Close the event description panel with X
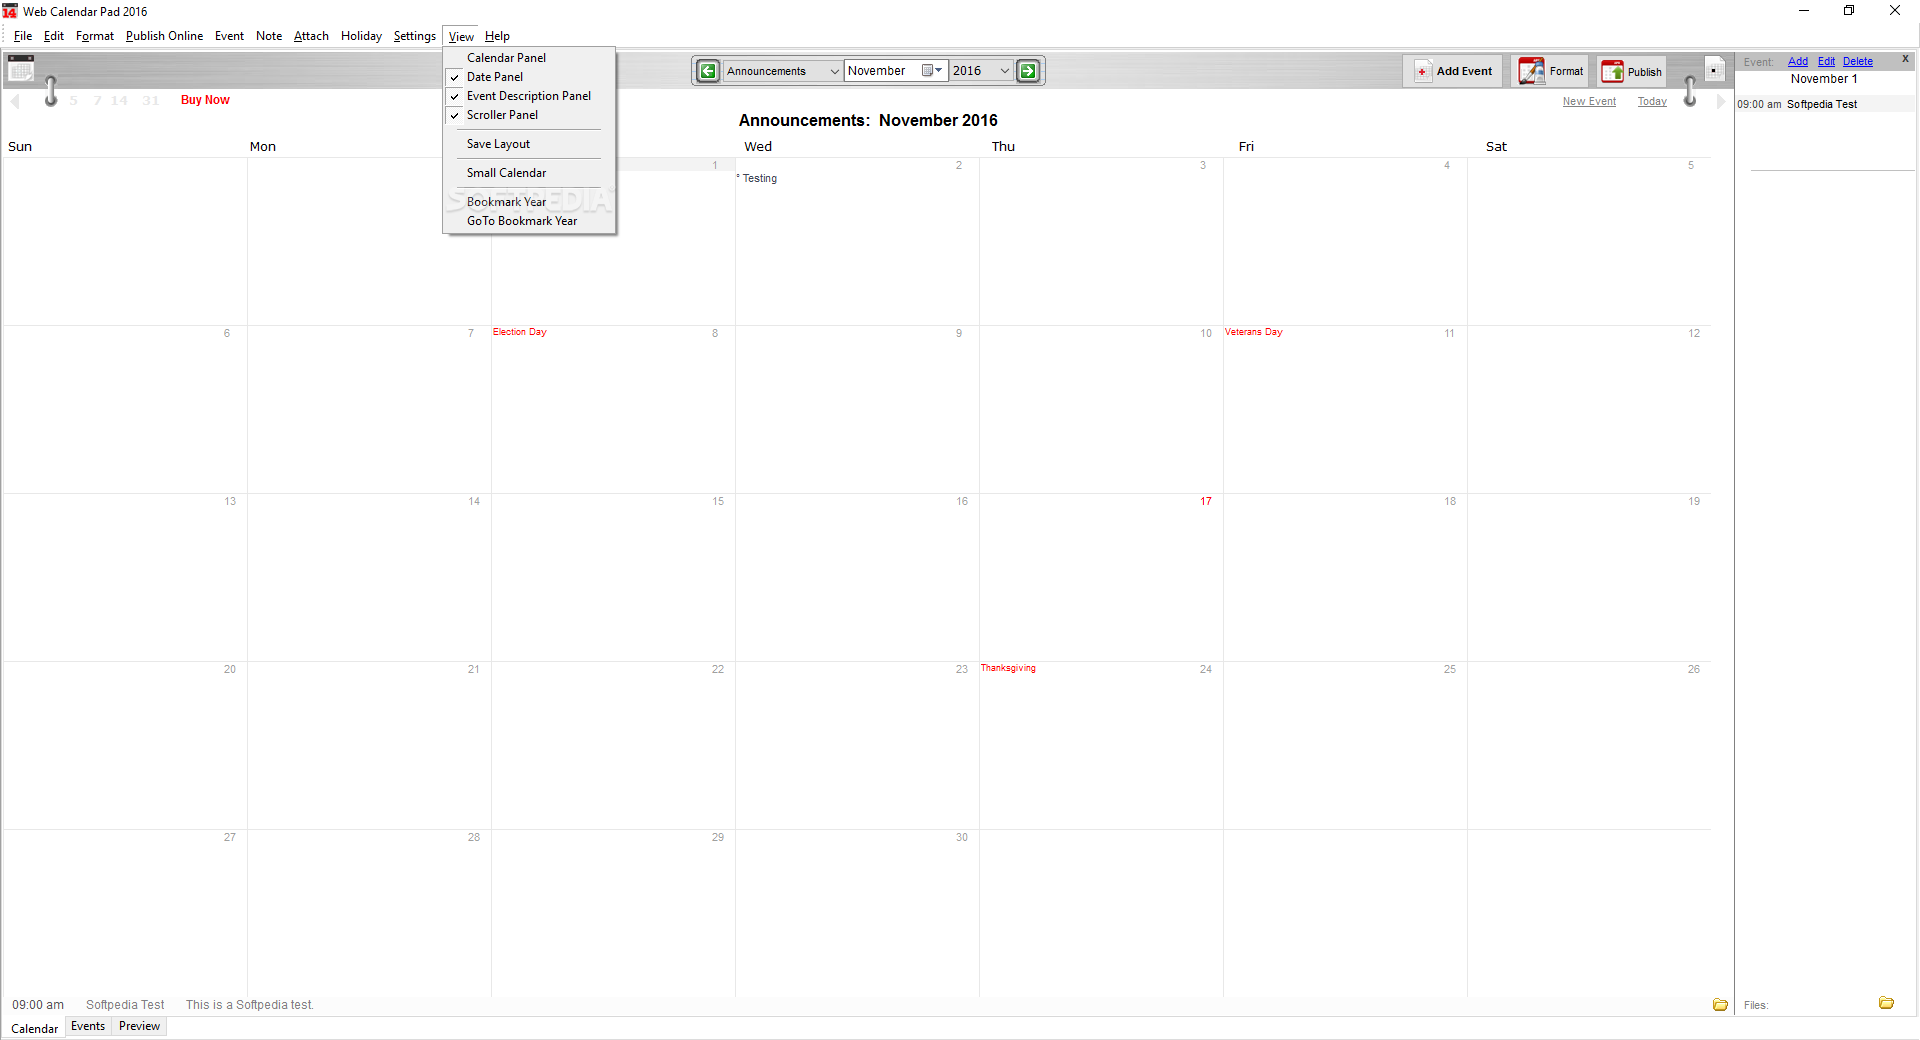Screen dimensions: 1920x1040 [1905, 59]
